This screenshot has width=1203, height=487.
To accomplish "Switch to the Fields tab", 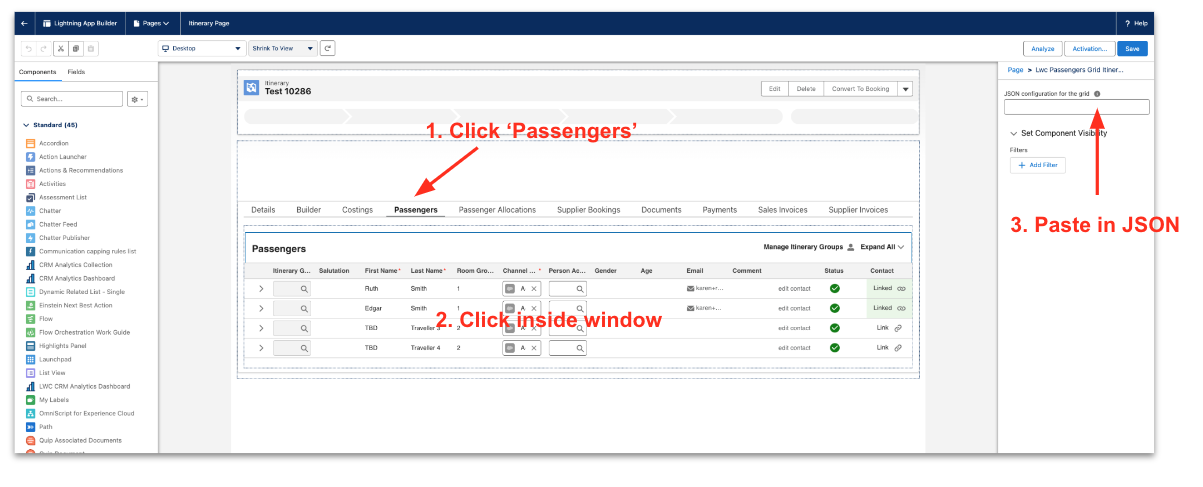I will click(76, 73).
